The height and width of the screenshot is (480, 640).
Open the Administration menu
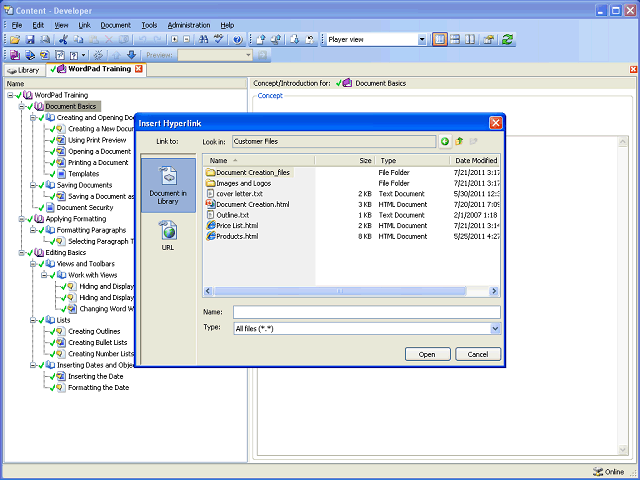(x=189, y=24)
